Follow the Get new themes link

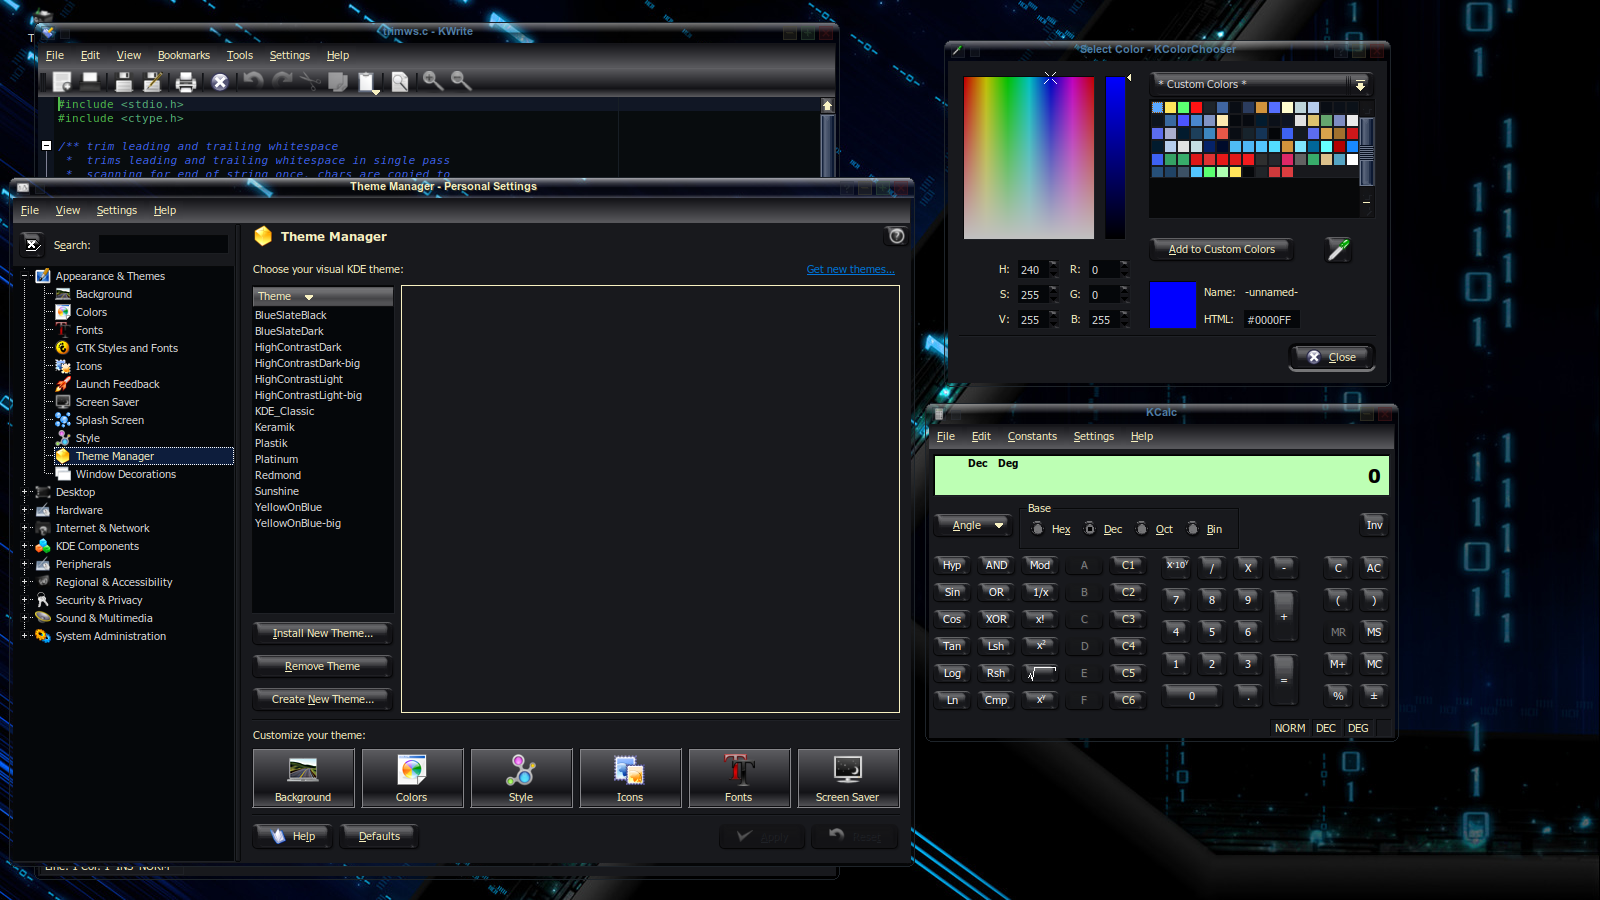click(x=850, y=270)
